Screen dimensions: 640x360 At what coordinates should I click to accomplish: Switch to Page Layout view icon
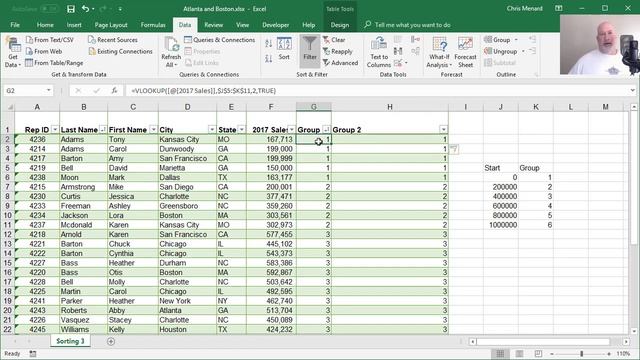(519, 353)
